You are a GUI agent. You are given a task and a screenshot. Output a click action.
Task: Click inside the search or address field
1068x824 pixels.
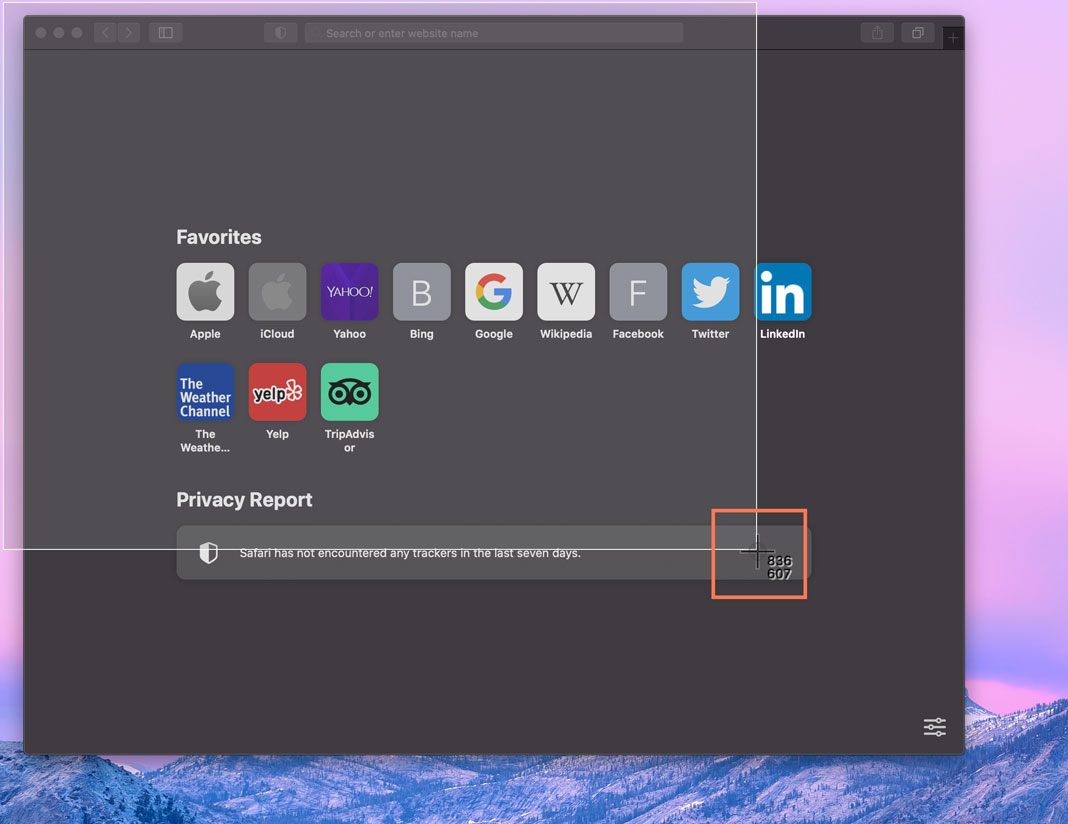pos(494,32)
